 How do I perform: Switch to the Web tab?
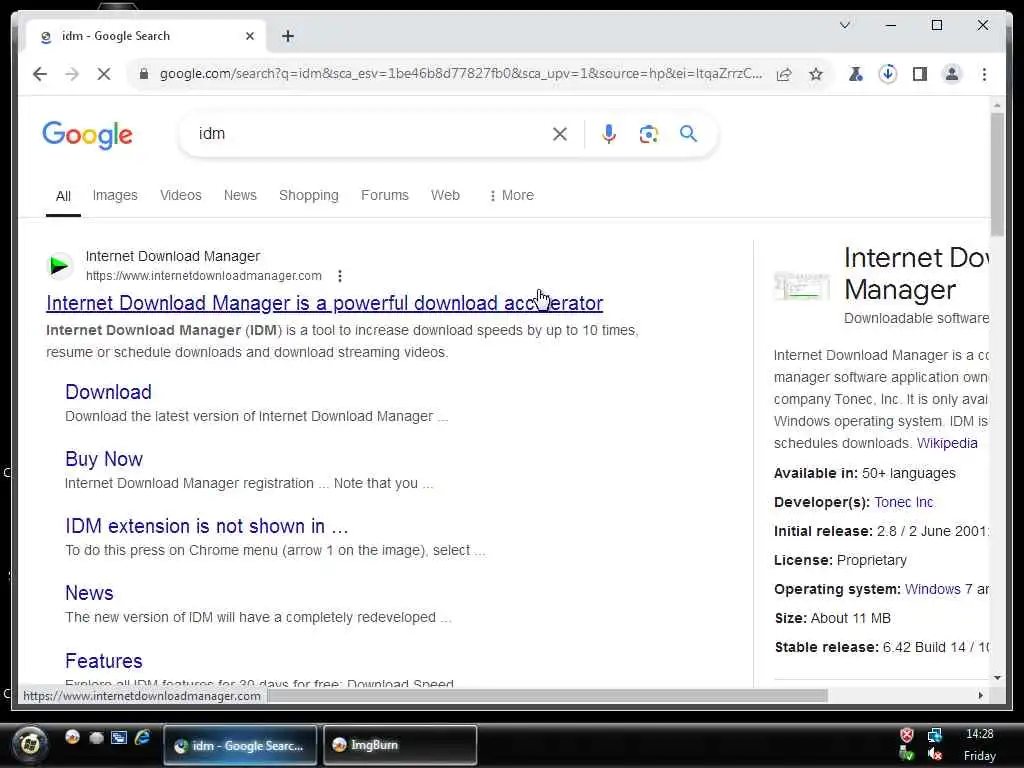point(445,195)
